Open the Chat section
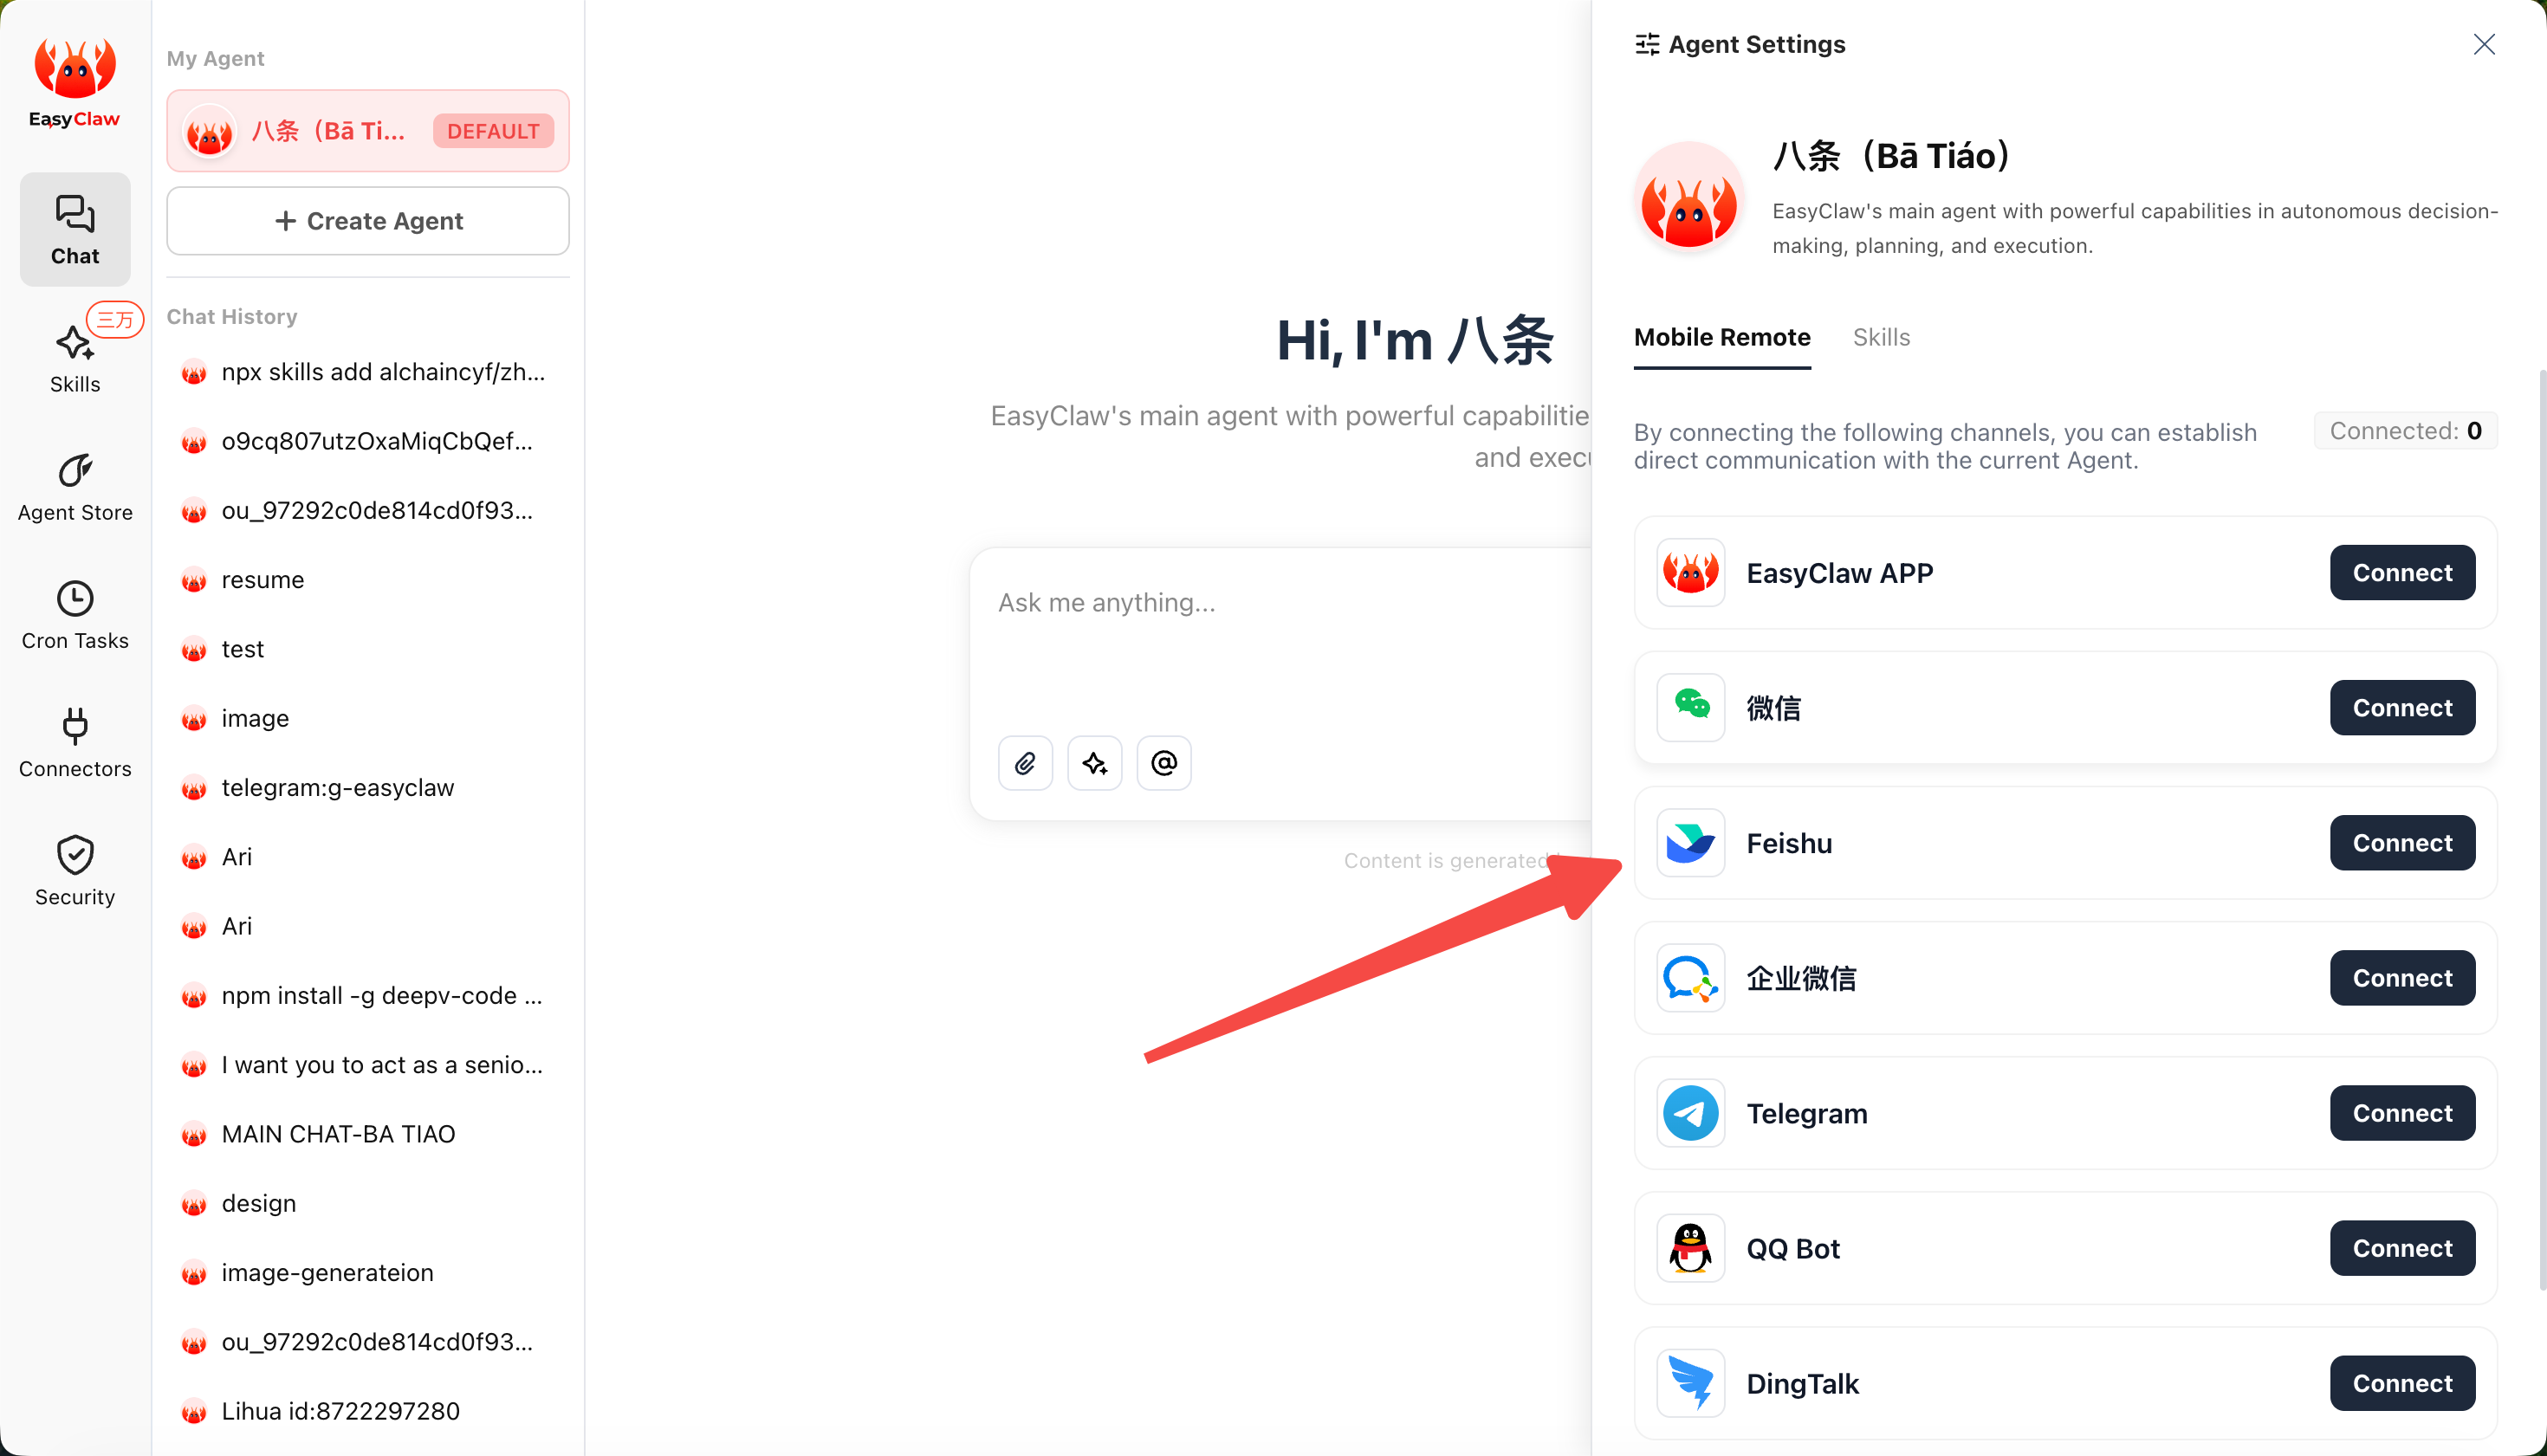Image resolution: width=2547 pixels, height=1456 pixels. (75, 230)
